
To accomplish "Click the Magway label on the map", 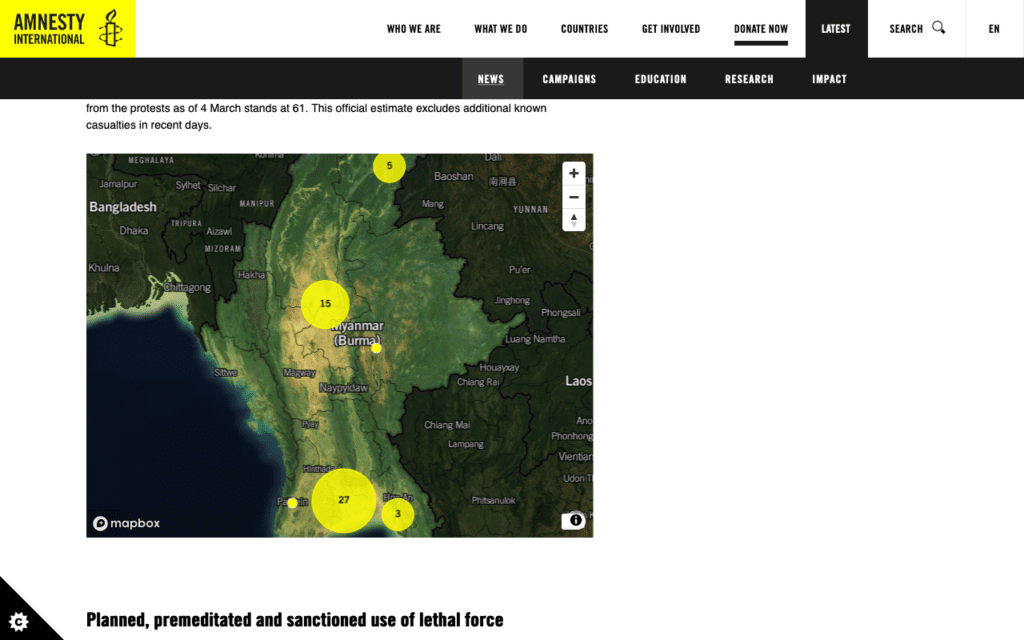I will pos(300,373).
